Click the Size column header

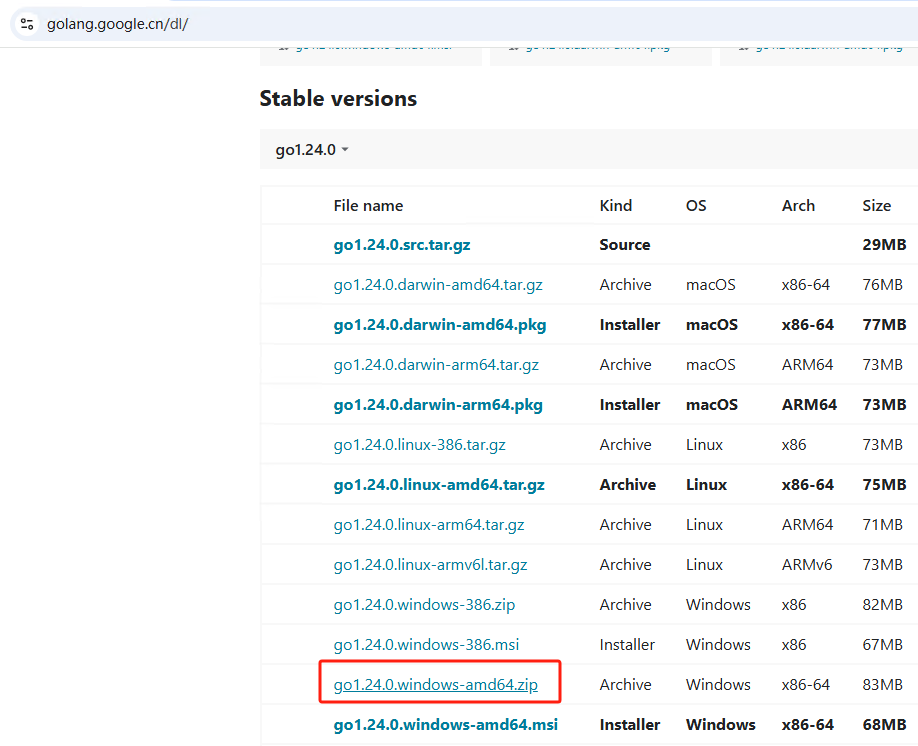[876, 205]
